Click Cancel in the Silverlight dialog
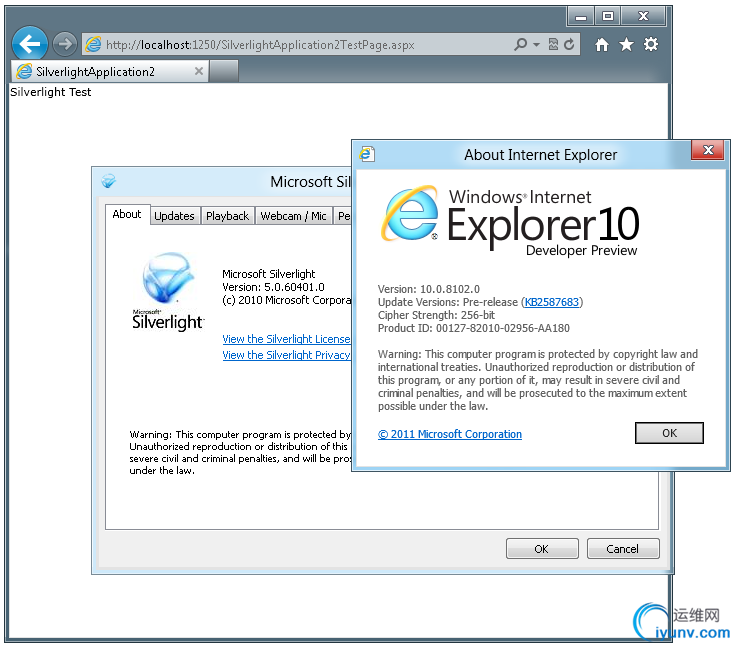This screenshot has width=736, height=649. pos(623,549)
